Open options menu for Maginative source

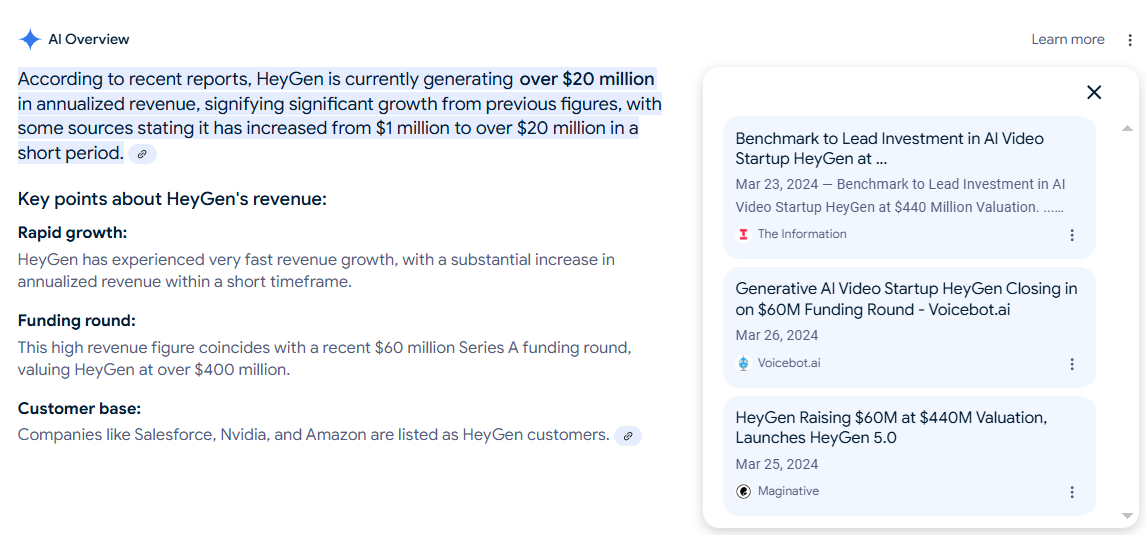tap(1072, 493)
